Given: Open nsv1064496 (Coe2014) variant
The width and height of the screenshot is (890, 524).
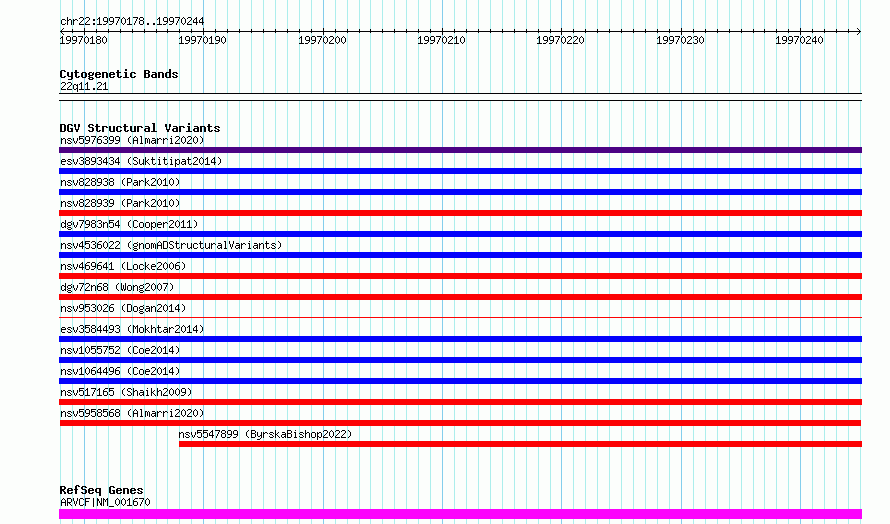Looking at the screenshot, I should (x=120, y=371).
